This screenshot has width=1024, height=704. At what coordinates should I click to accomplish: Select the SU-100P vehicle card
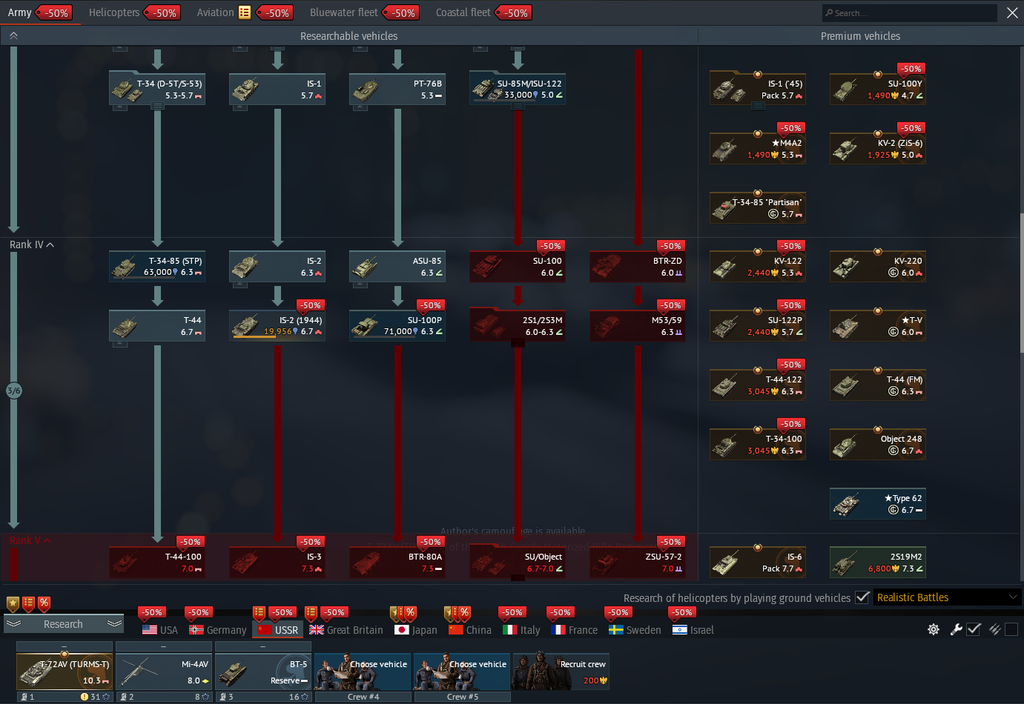point(398,325)
